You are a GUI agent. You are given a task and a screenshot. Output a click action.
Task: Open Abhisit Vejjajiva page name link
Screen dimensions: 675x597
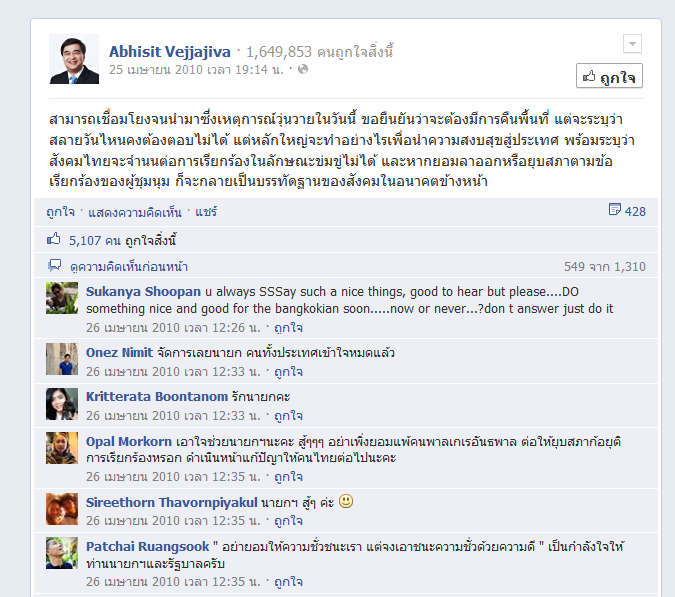170,52
